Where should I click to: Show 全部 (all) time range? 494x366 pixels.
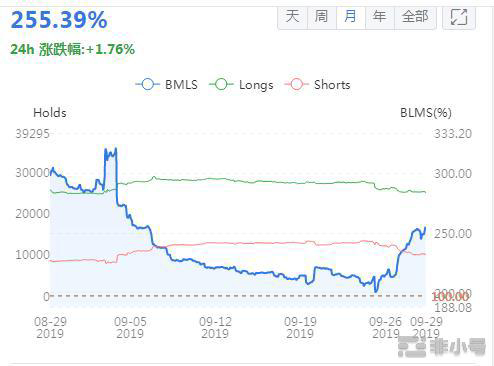pyautogui.click(x=415, y=16)
